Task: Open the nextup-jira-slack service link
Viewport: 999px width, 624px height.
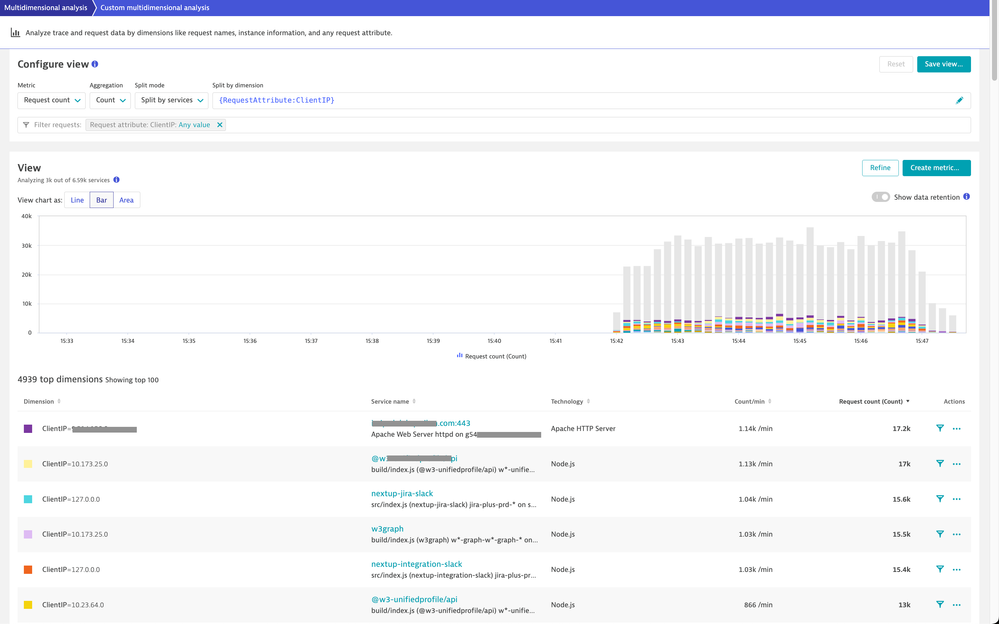Action: (402, 493)
